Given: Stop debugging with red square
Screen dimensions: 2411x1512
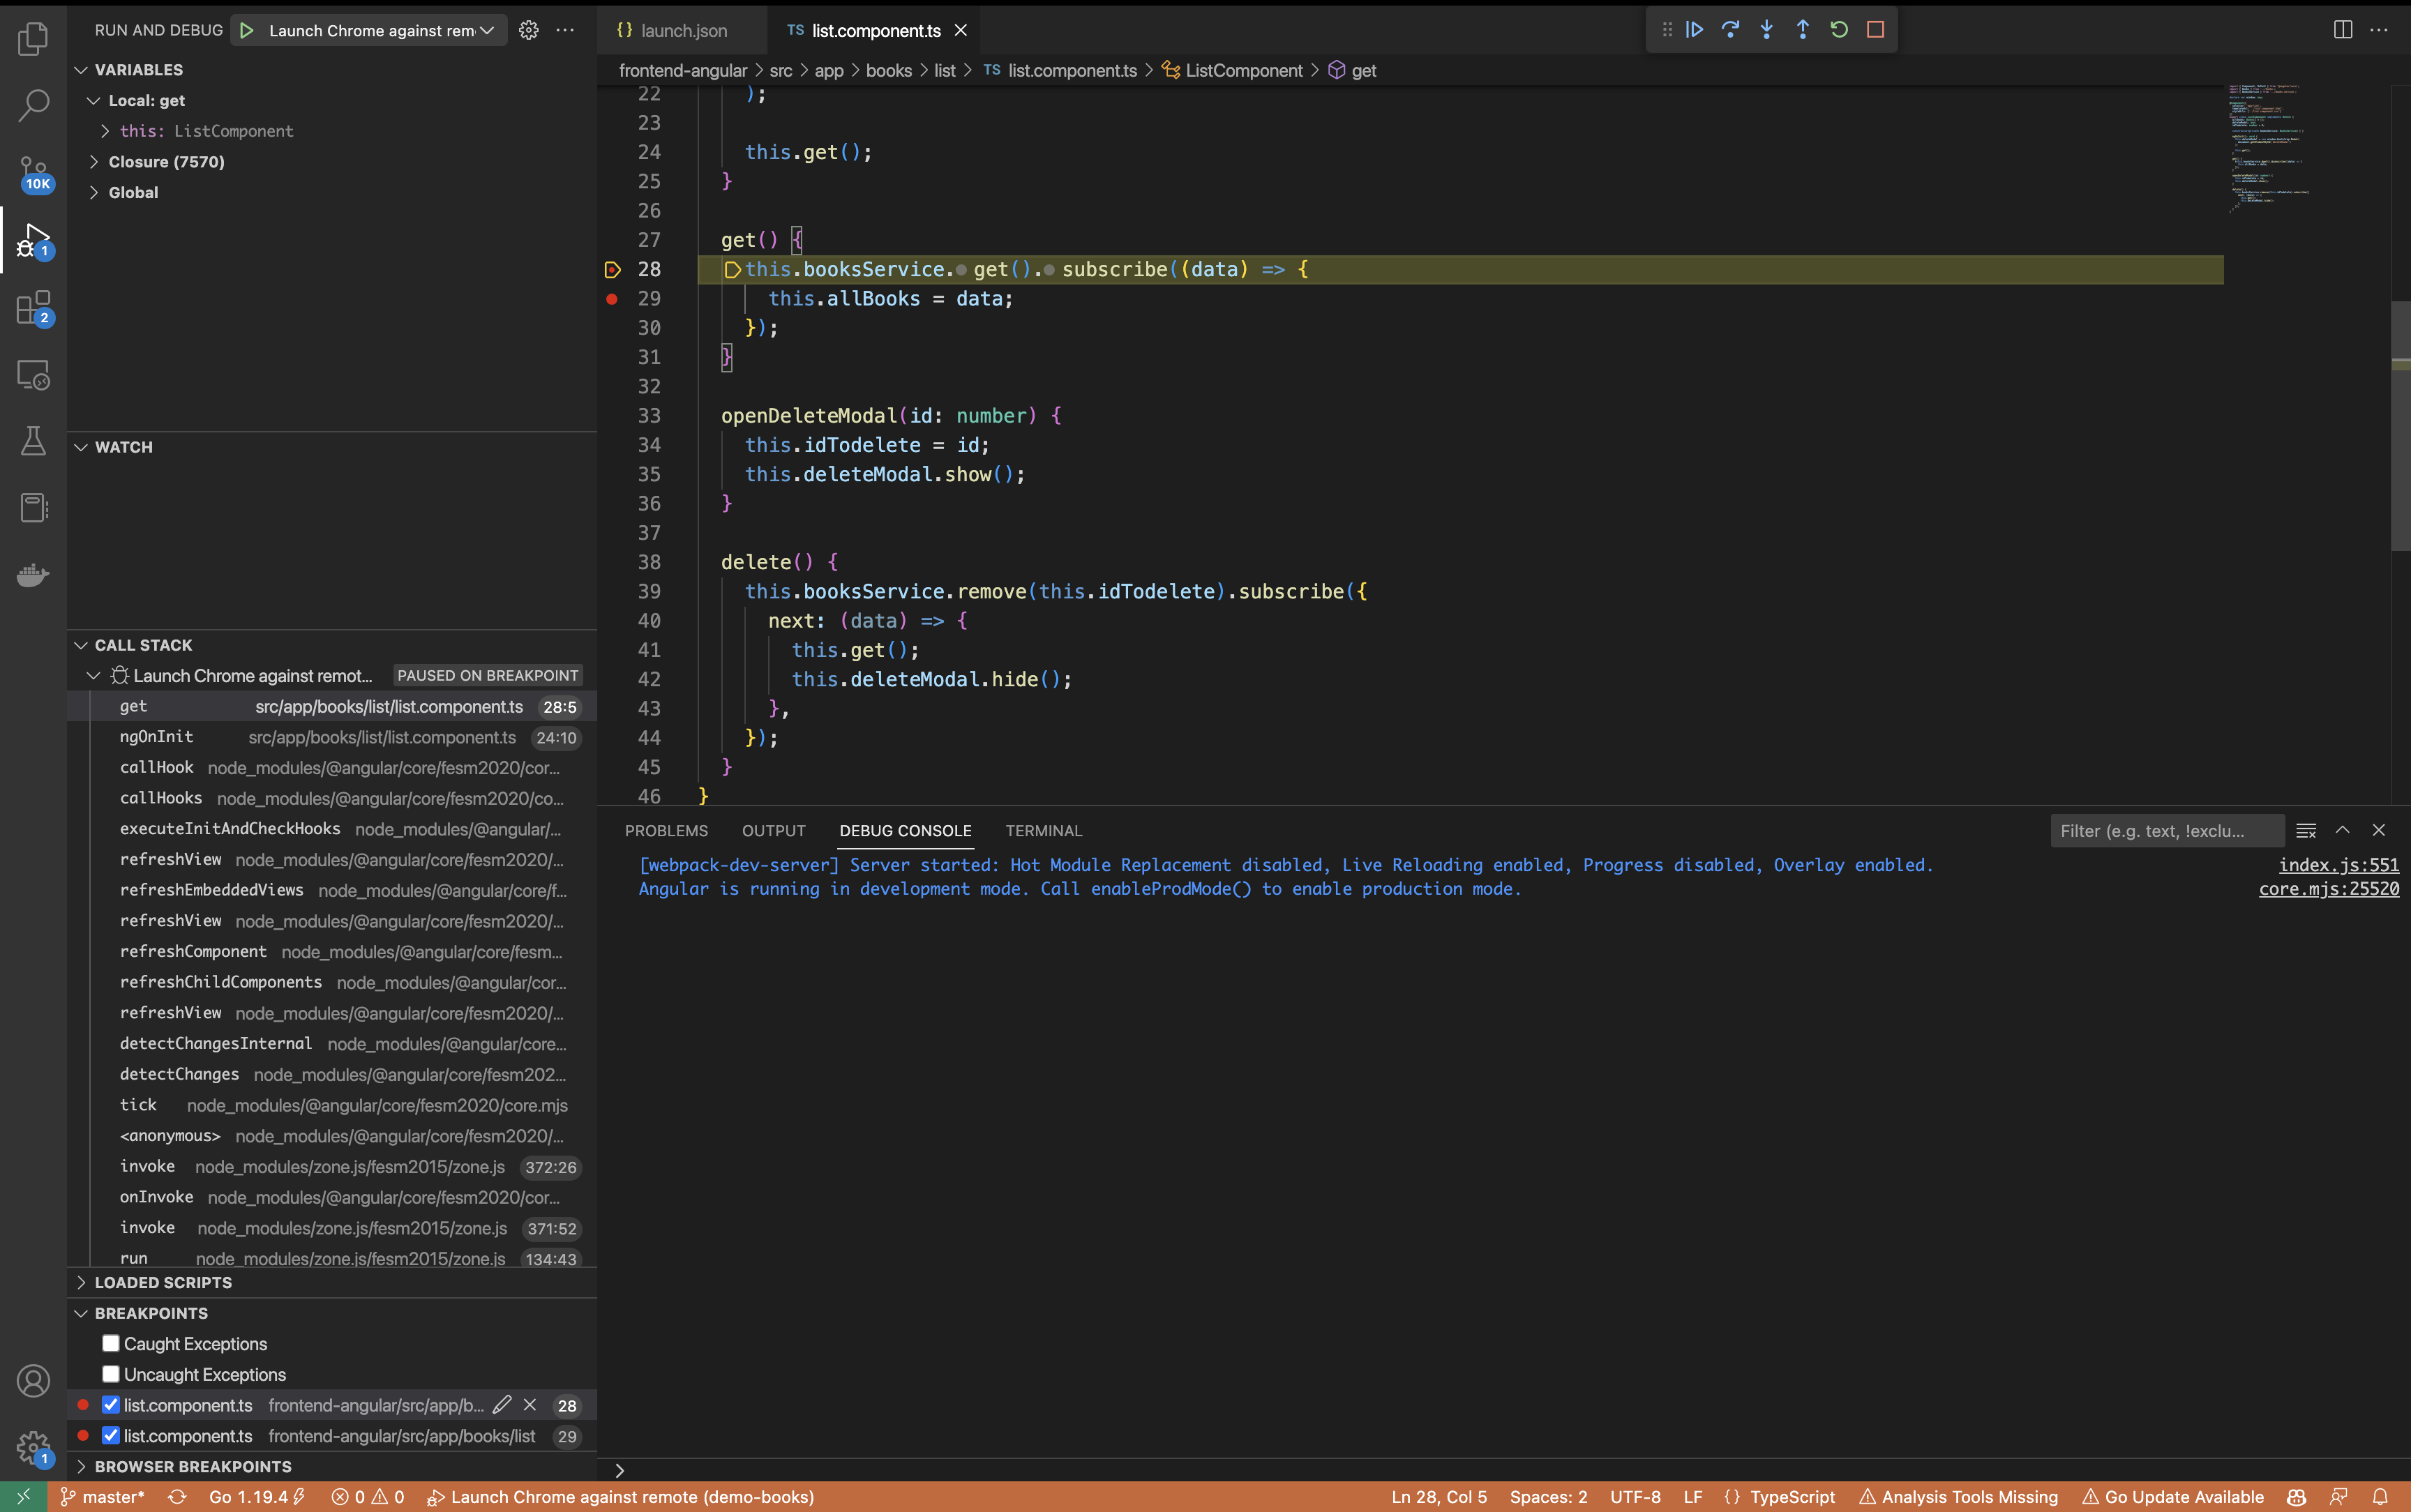Looking at the screenshot, I should coord(1875,30).
